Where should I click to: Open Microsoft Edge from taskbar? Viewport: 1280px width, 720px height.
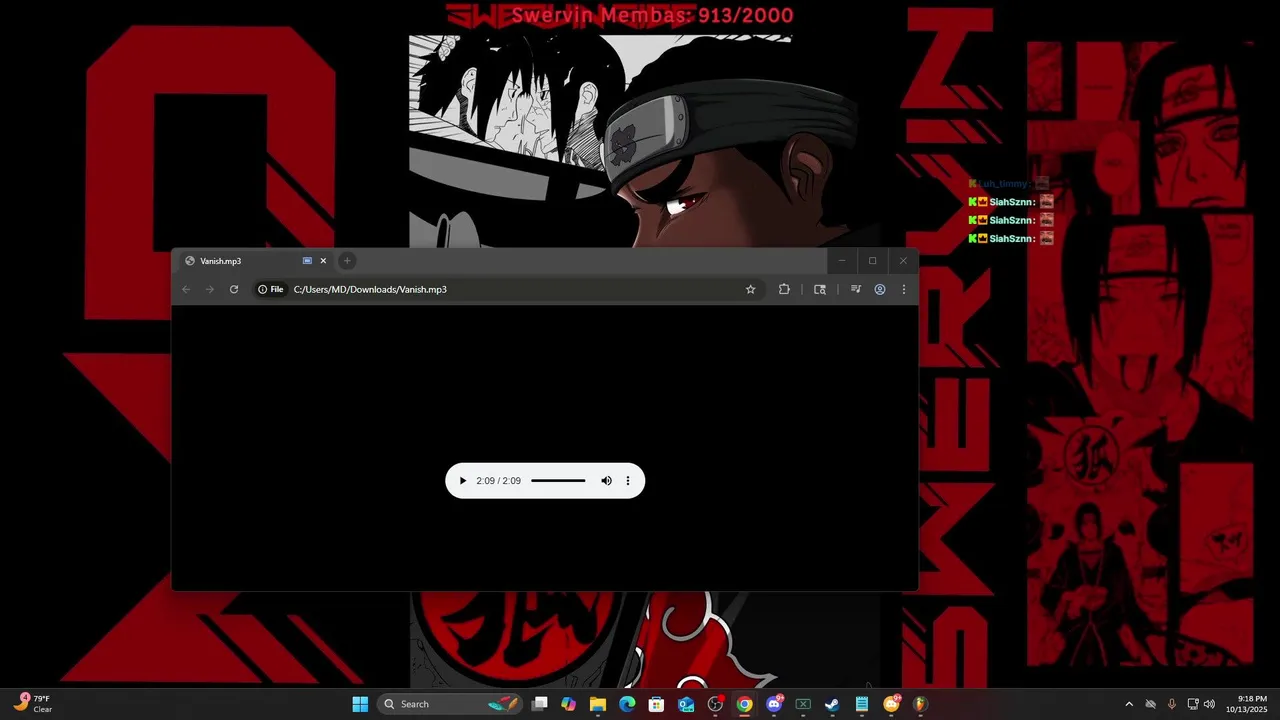pos(627,704)
